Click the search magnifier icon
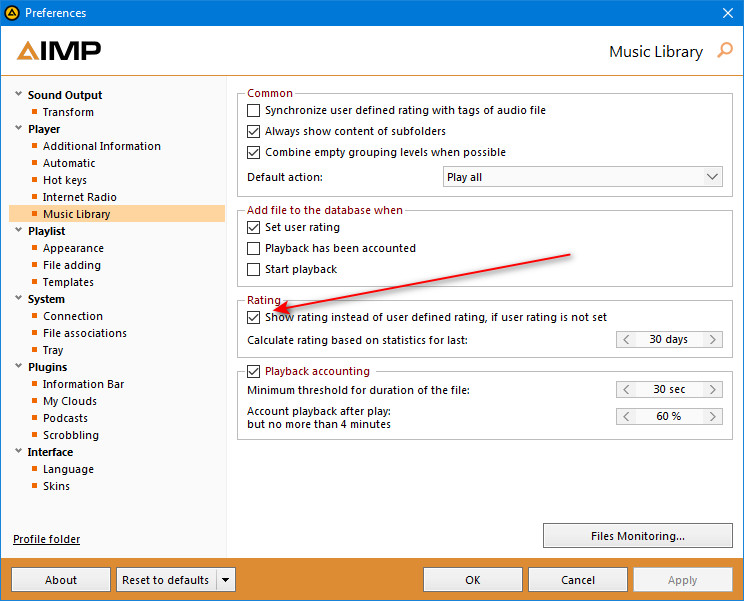 [x=725, y=50]
